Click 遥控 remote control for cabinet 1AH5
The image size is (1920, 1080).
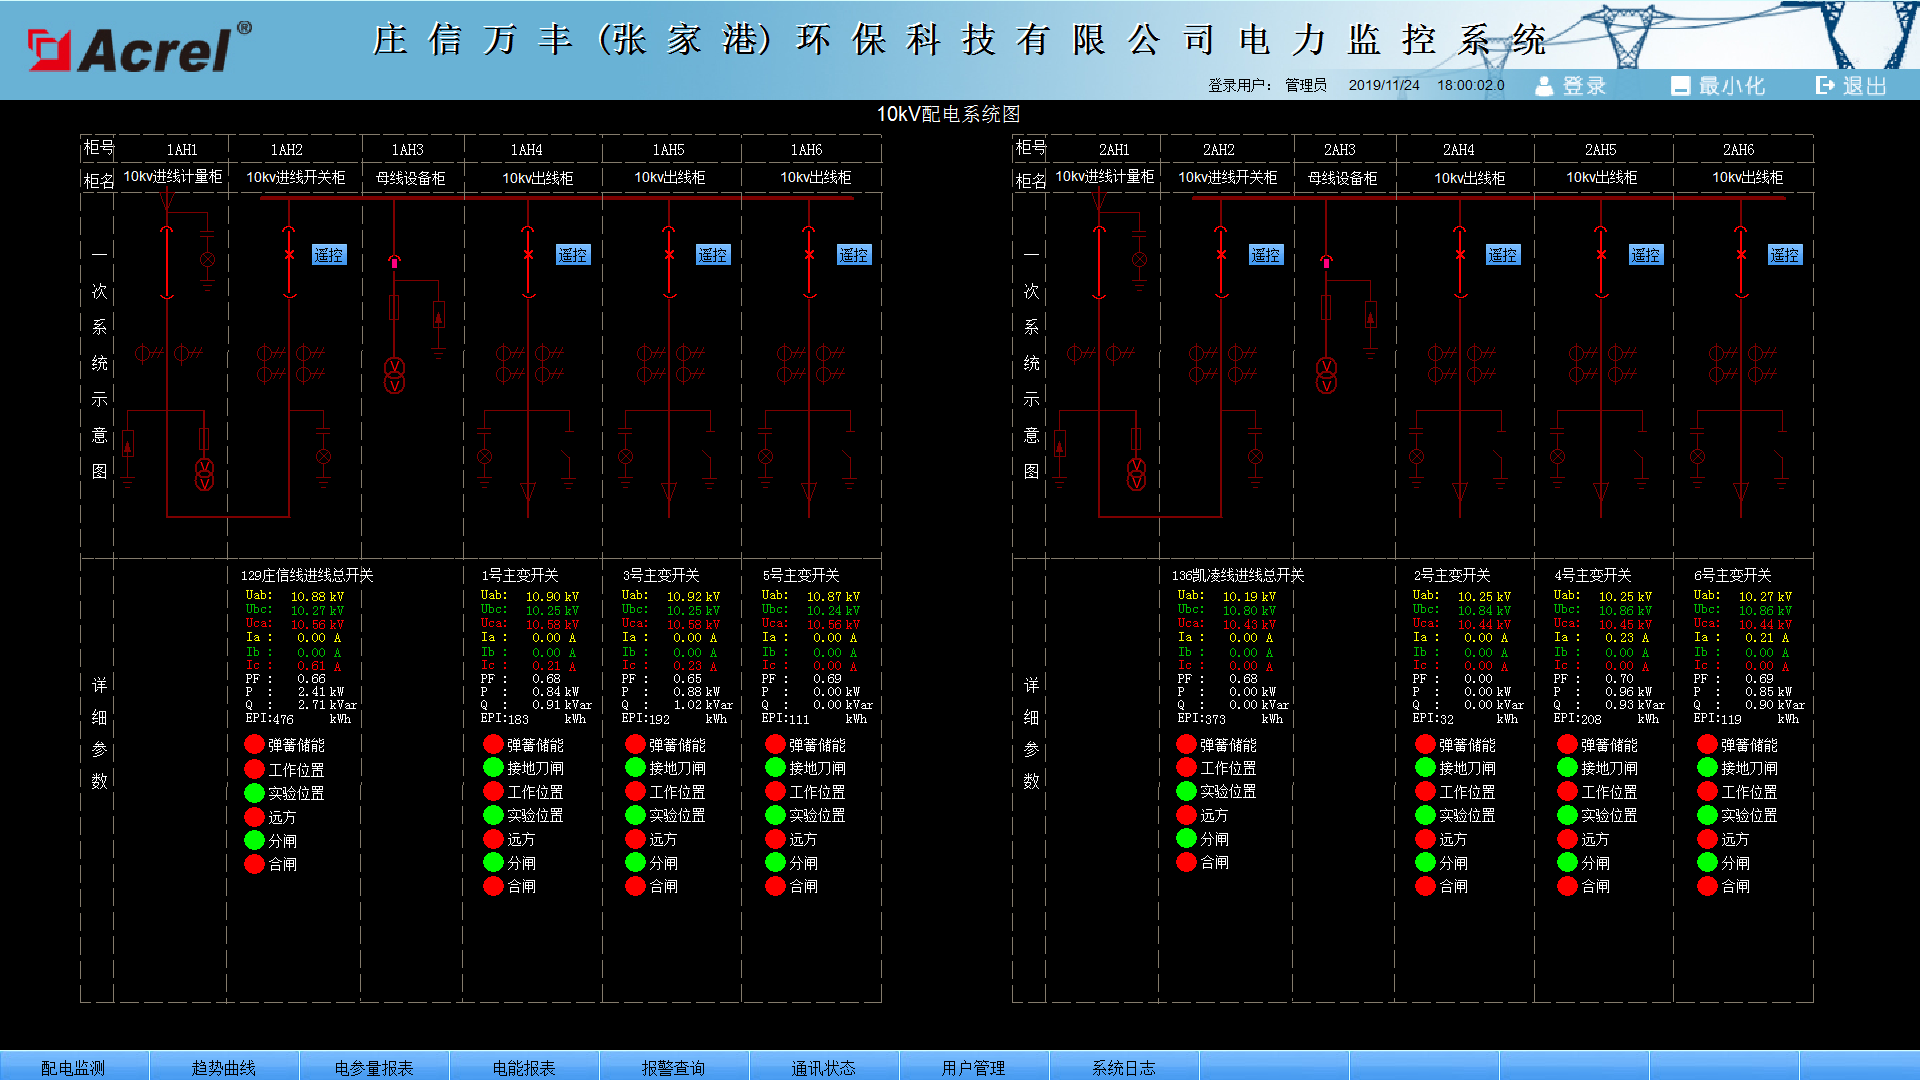(713, 255)
